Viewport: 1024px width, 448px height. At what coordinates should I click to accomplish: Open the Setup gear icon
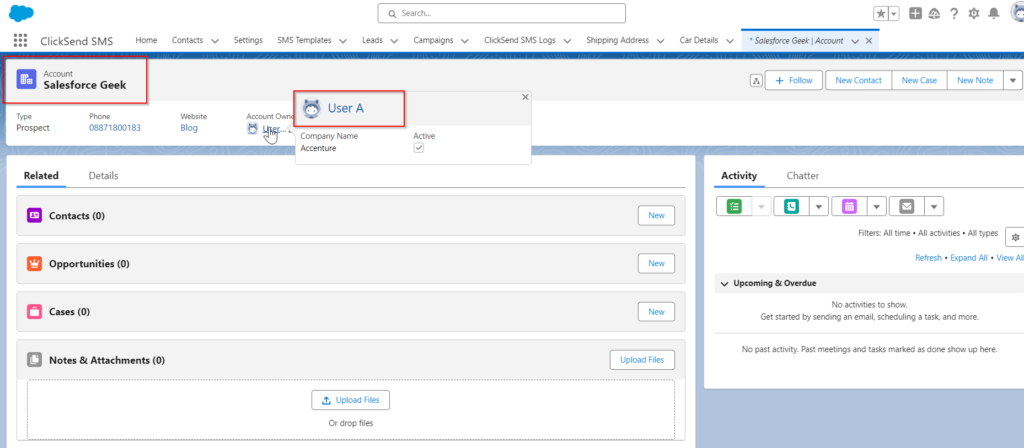coord(974,13)
